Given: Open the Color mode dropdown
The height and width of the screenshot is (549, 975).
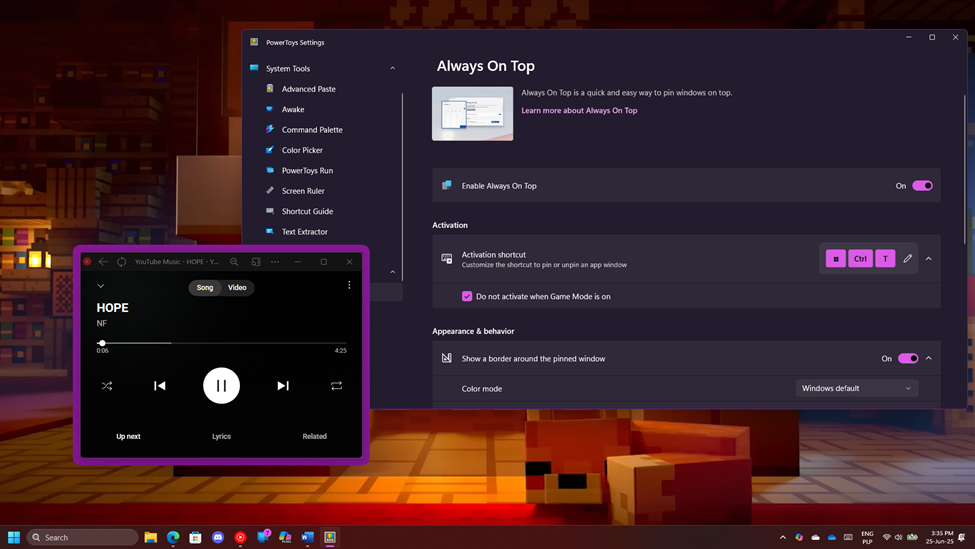Looking at the screenshot, I should 857,389.
